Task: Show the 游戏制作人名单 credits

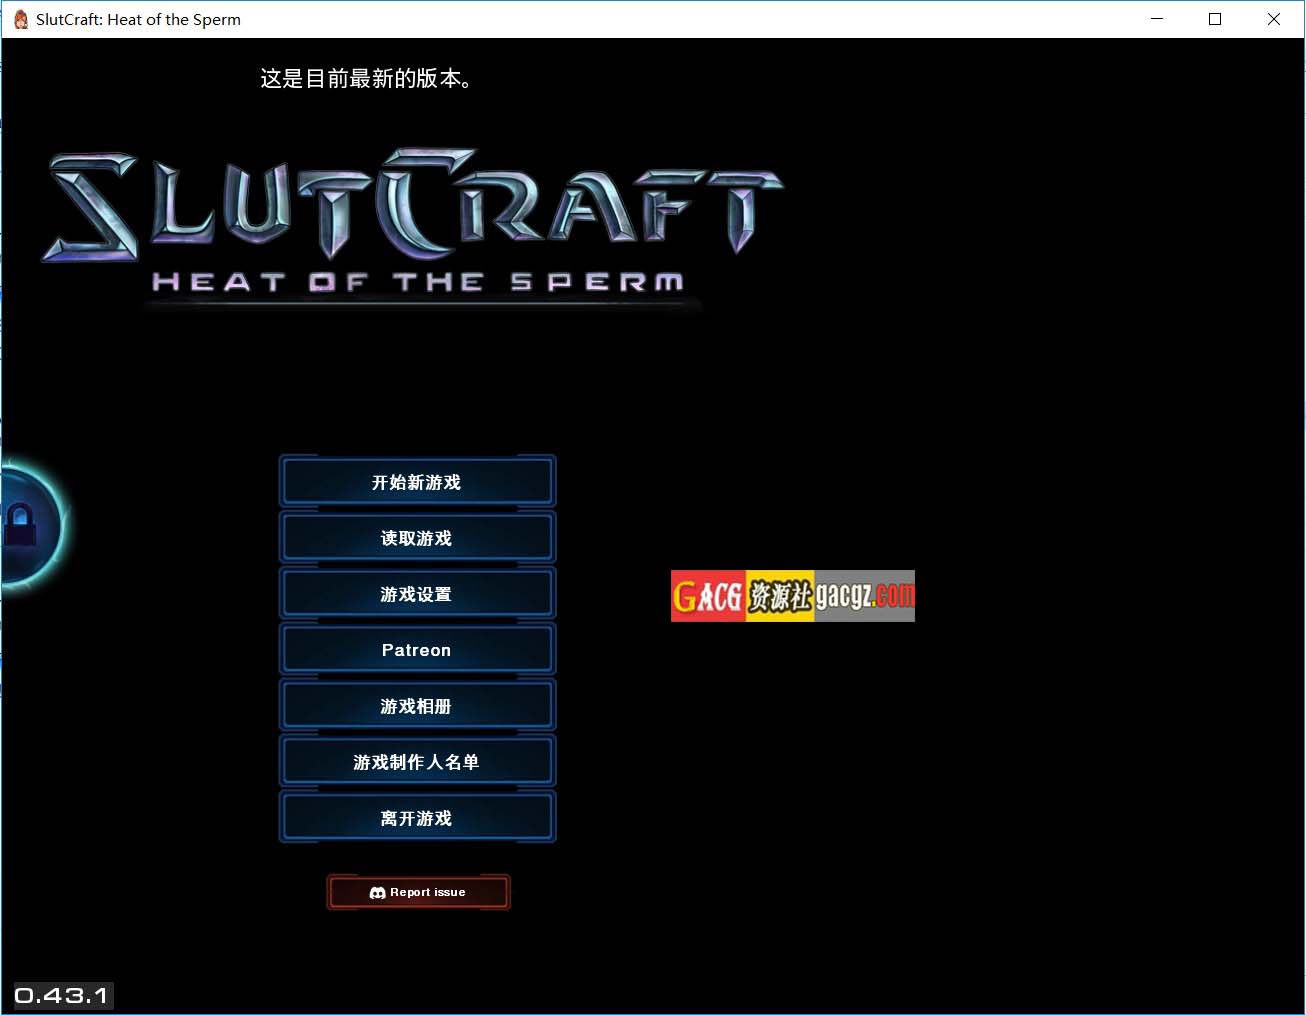Action: tap(416, 762)
